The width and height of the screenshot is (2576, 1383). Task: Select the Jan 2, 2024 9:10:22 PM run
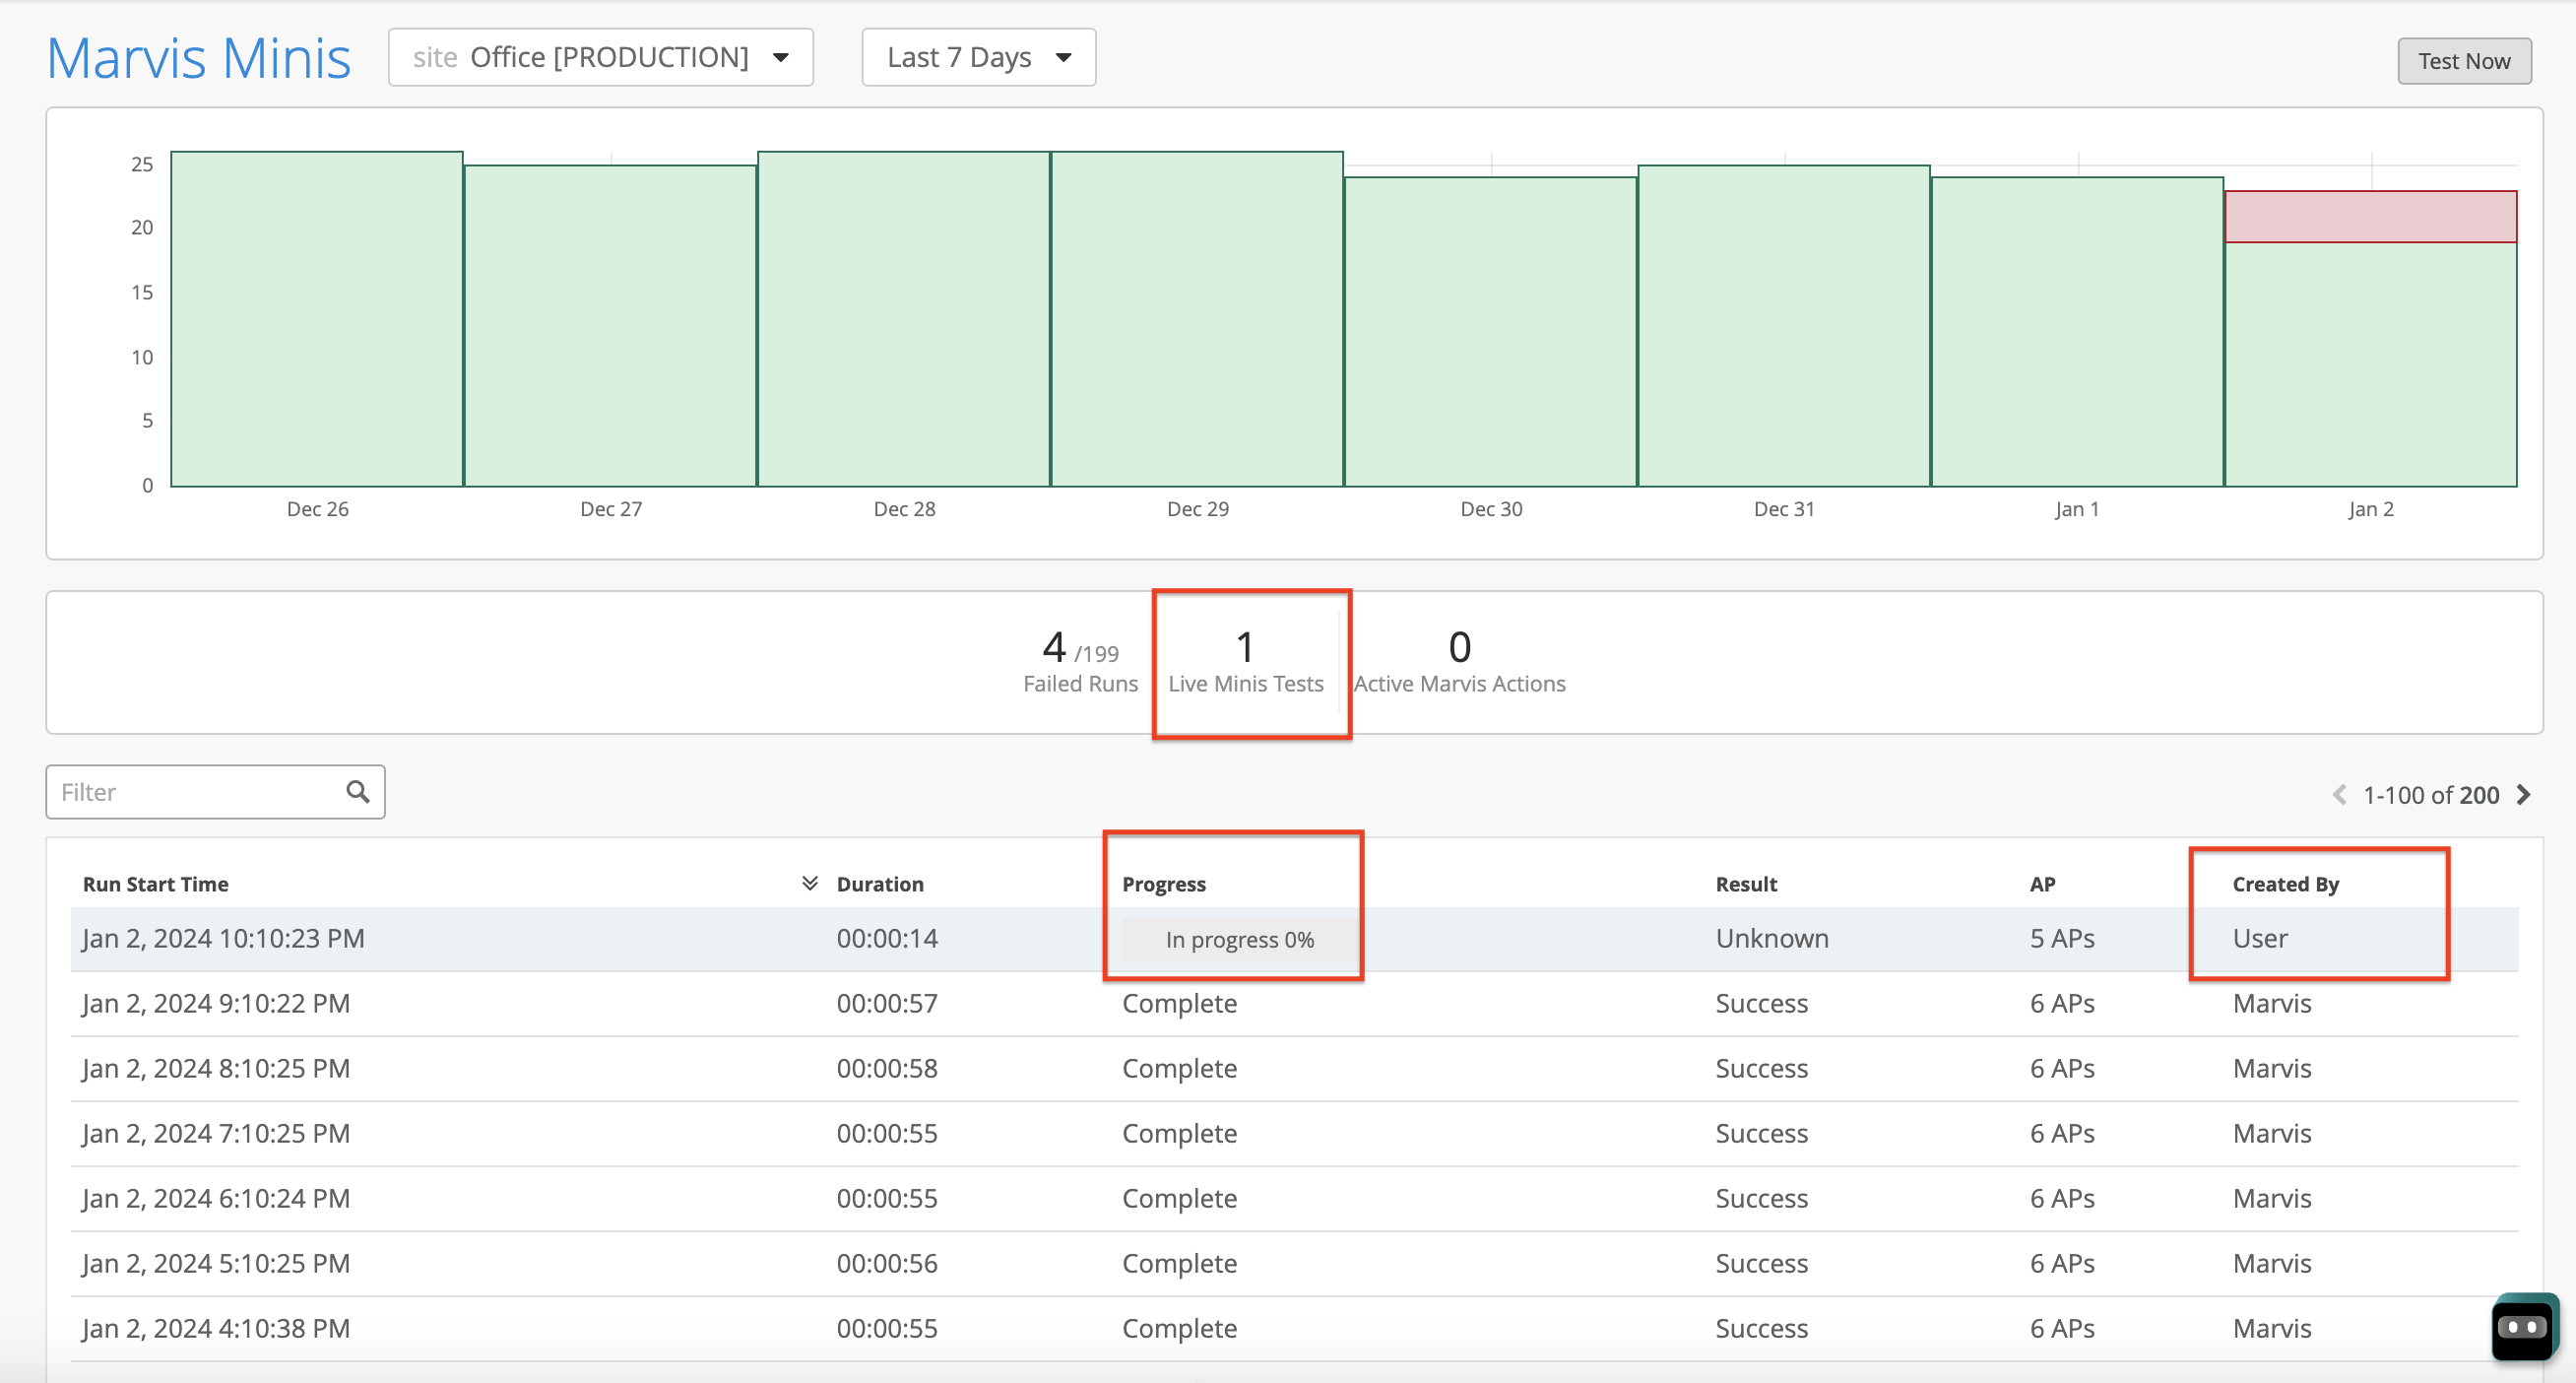coord(1294,1003)
